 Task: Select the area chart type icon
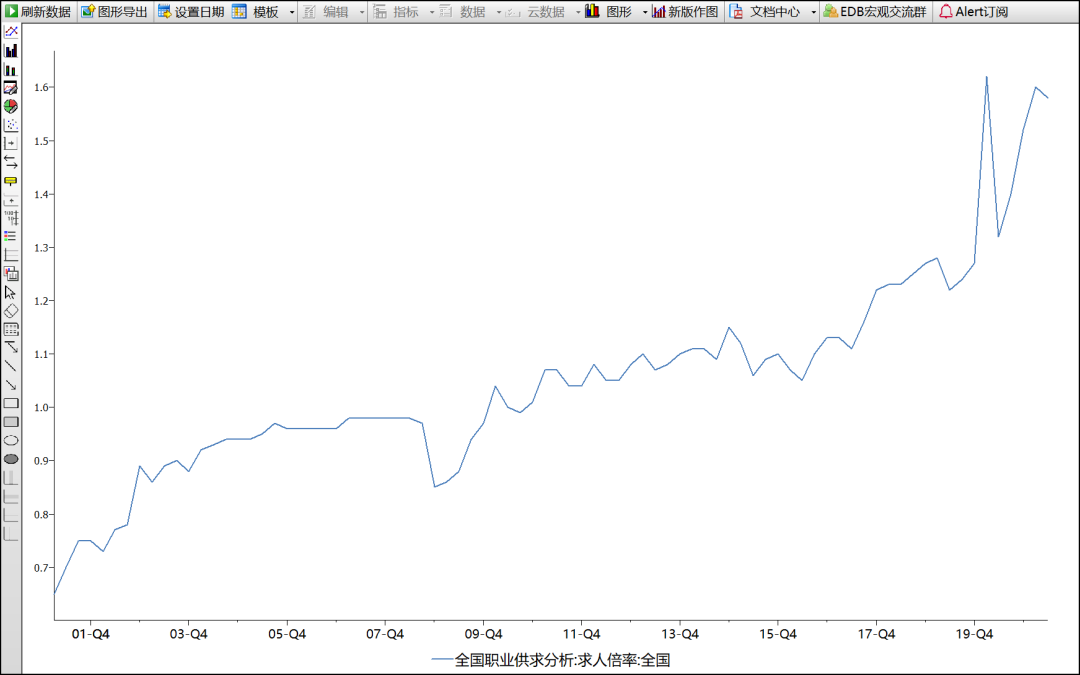[x=11, y=87]
